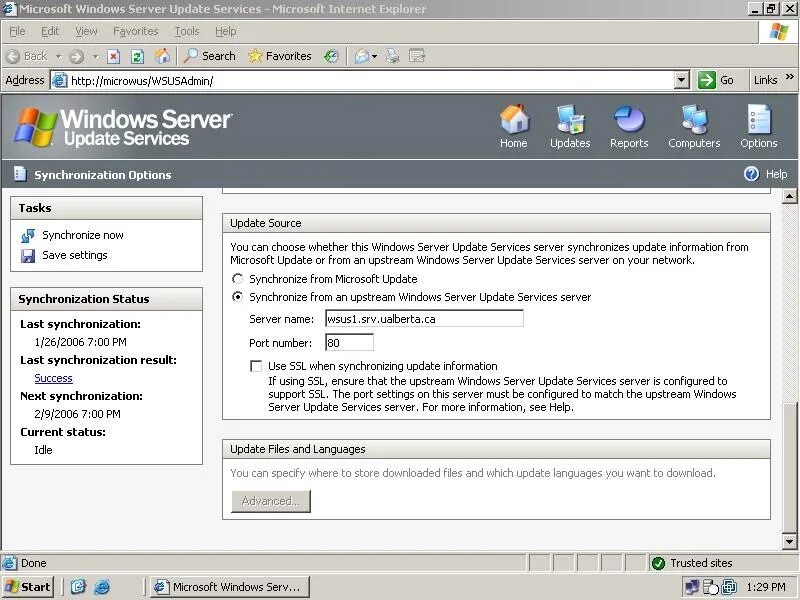Click the History toolbar icon

tap(331, 56)
